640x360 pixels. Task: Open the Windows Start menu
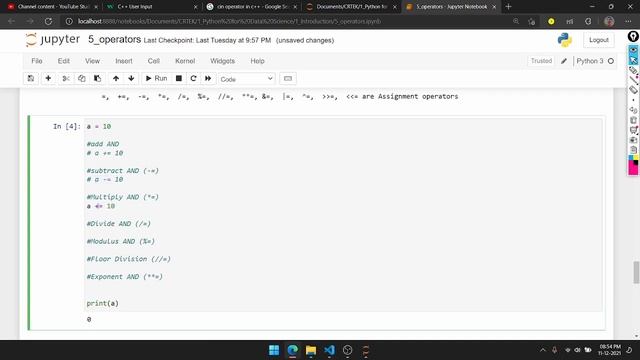(274, 350)
